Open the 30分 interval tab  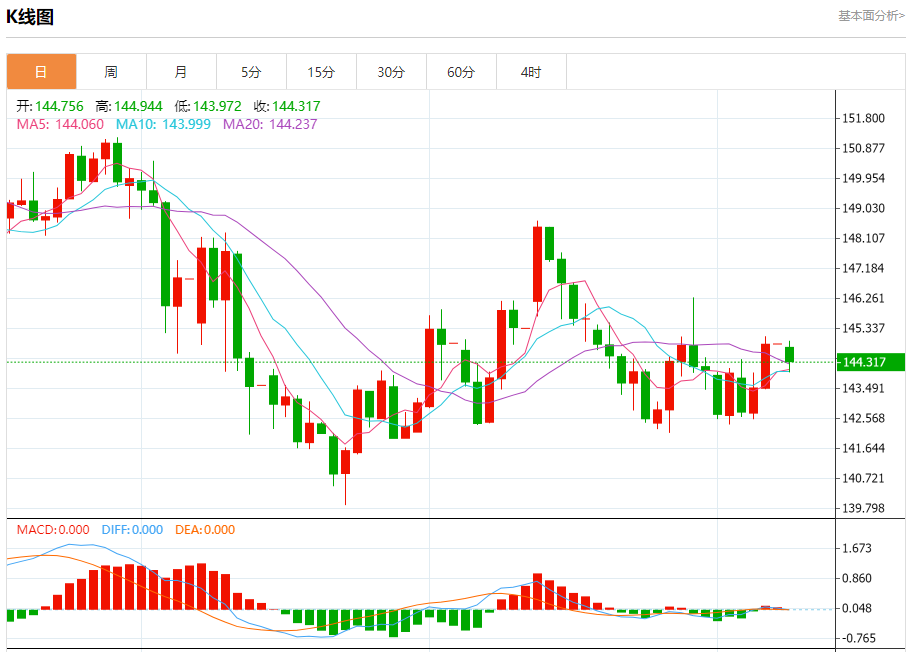391,72
